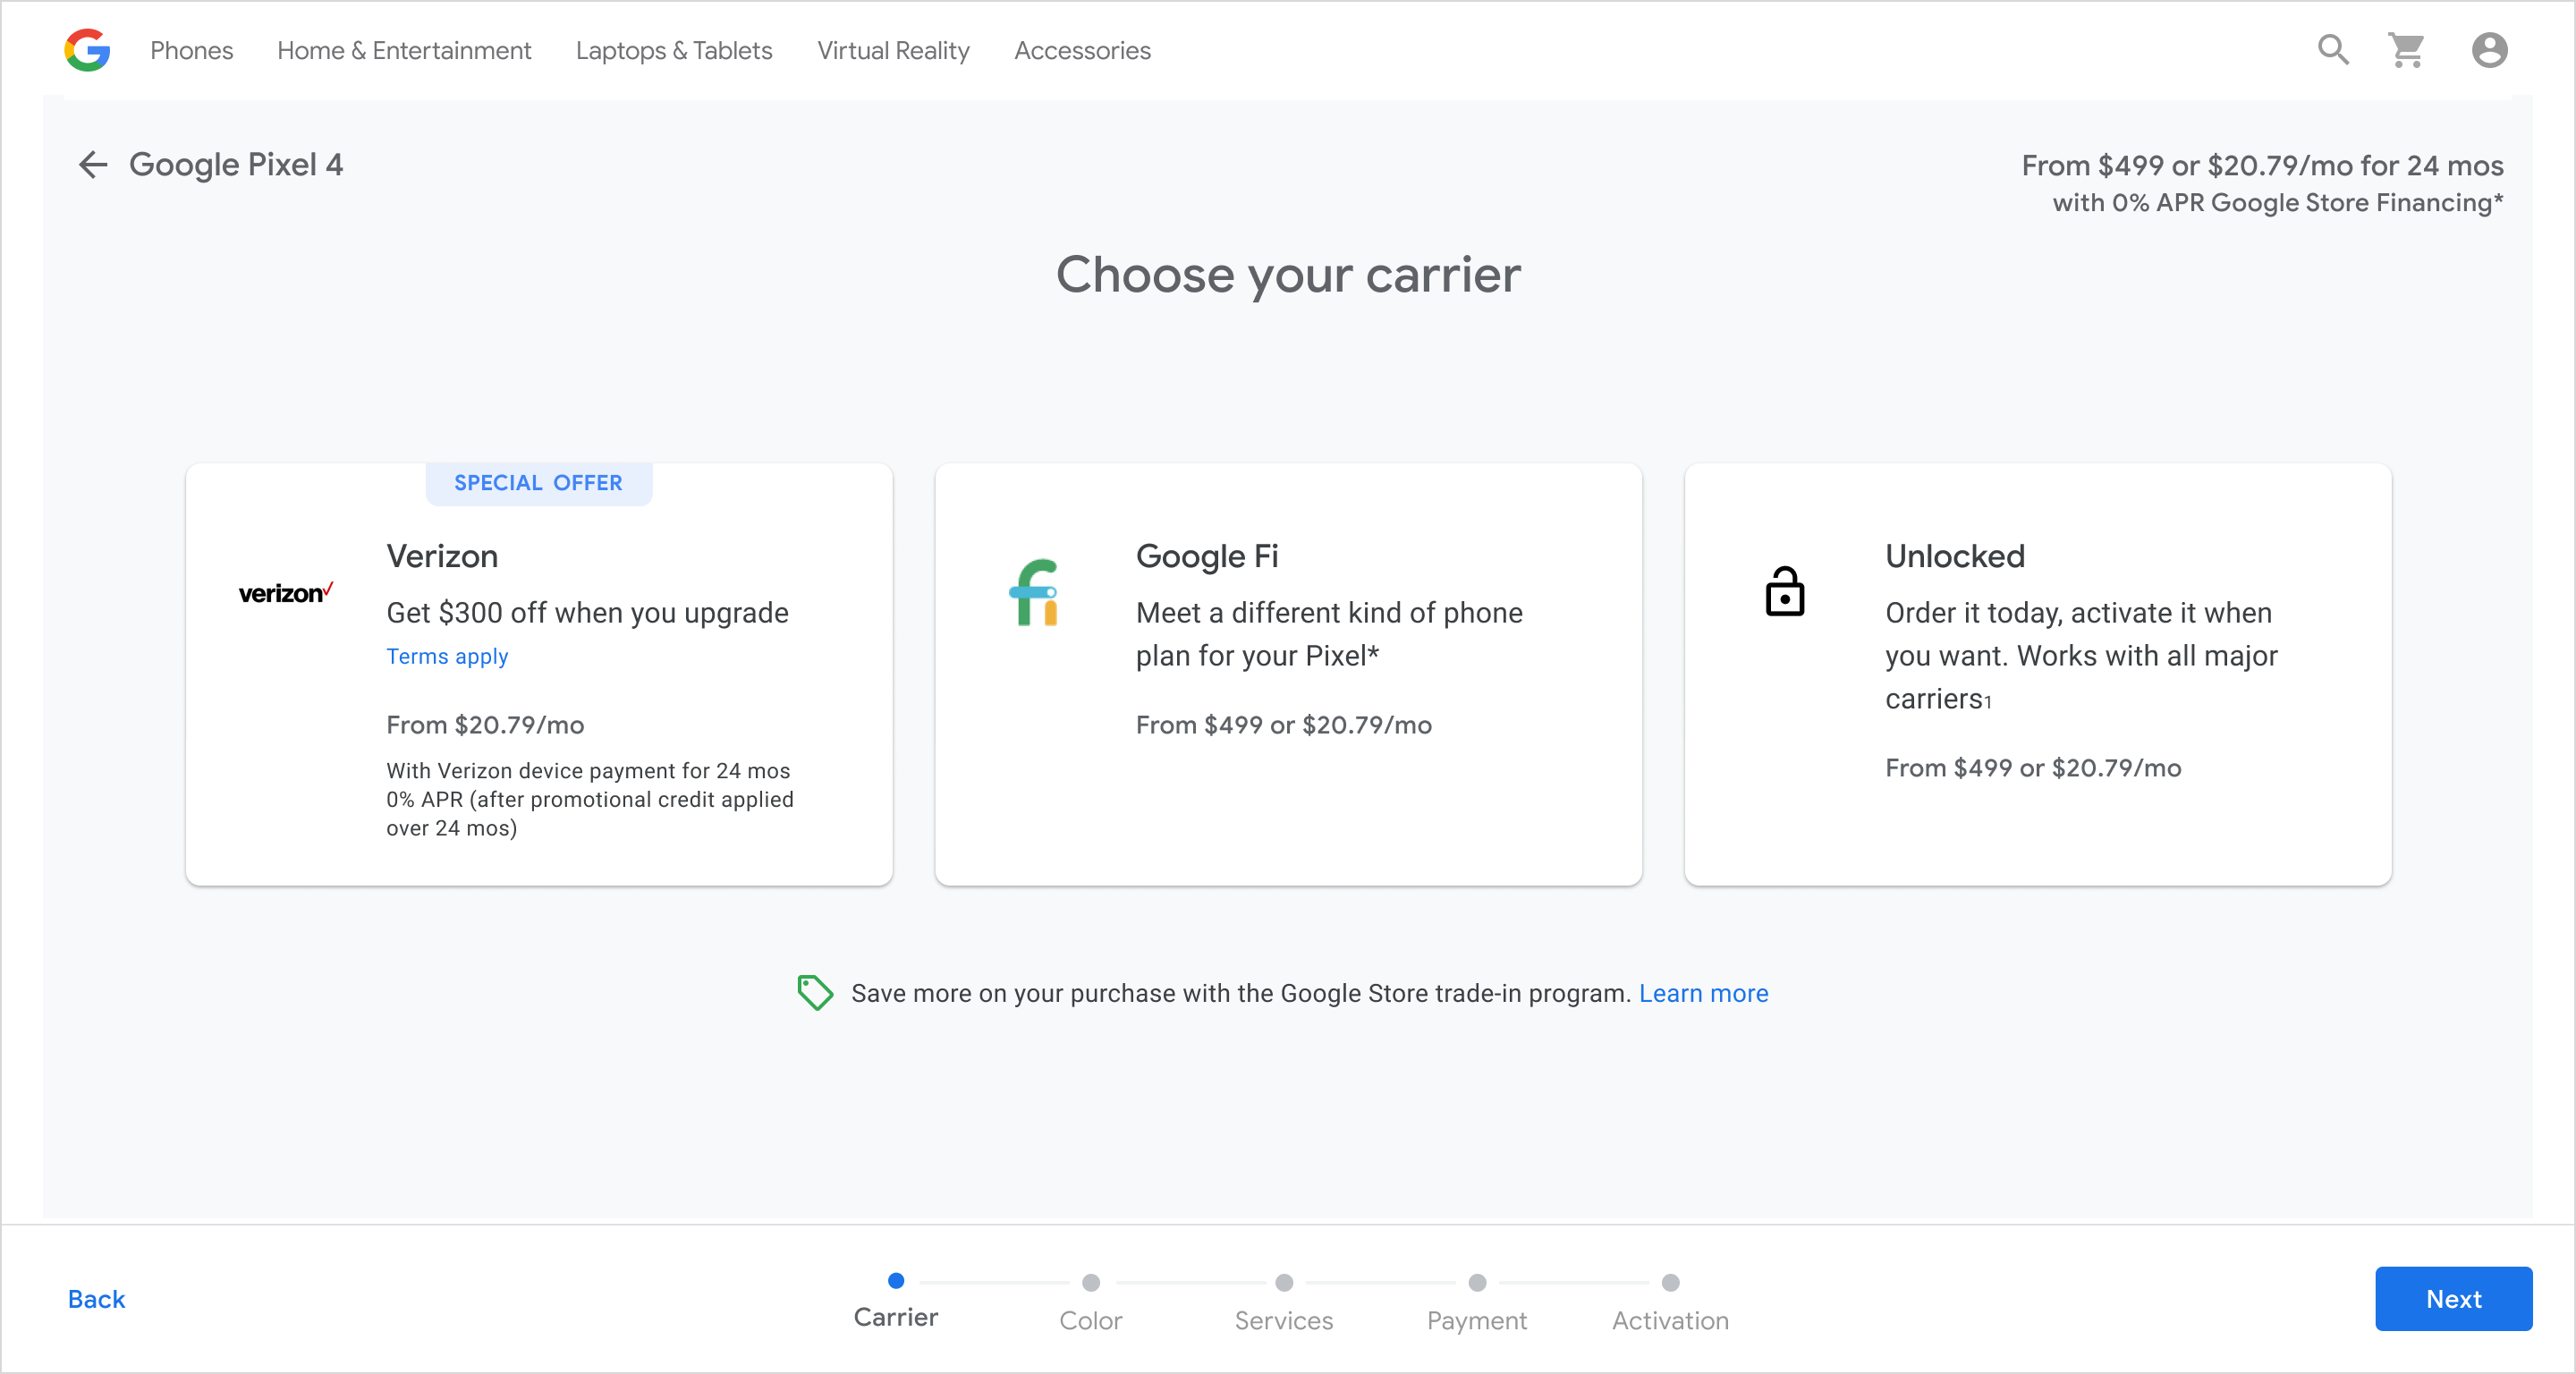The width and height of the screenshot is (2576, 1374).
Task: Click the unlocked padlock icon
Action: tap(1784, 591)
